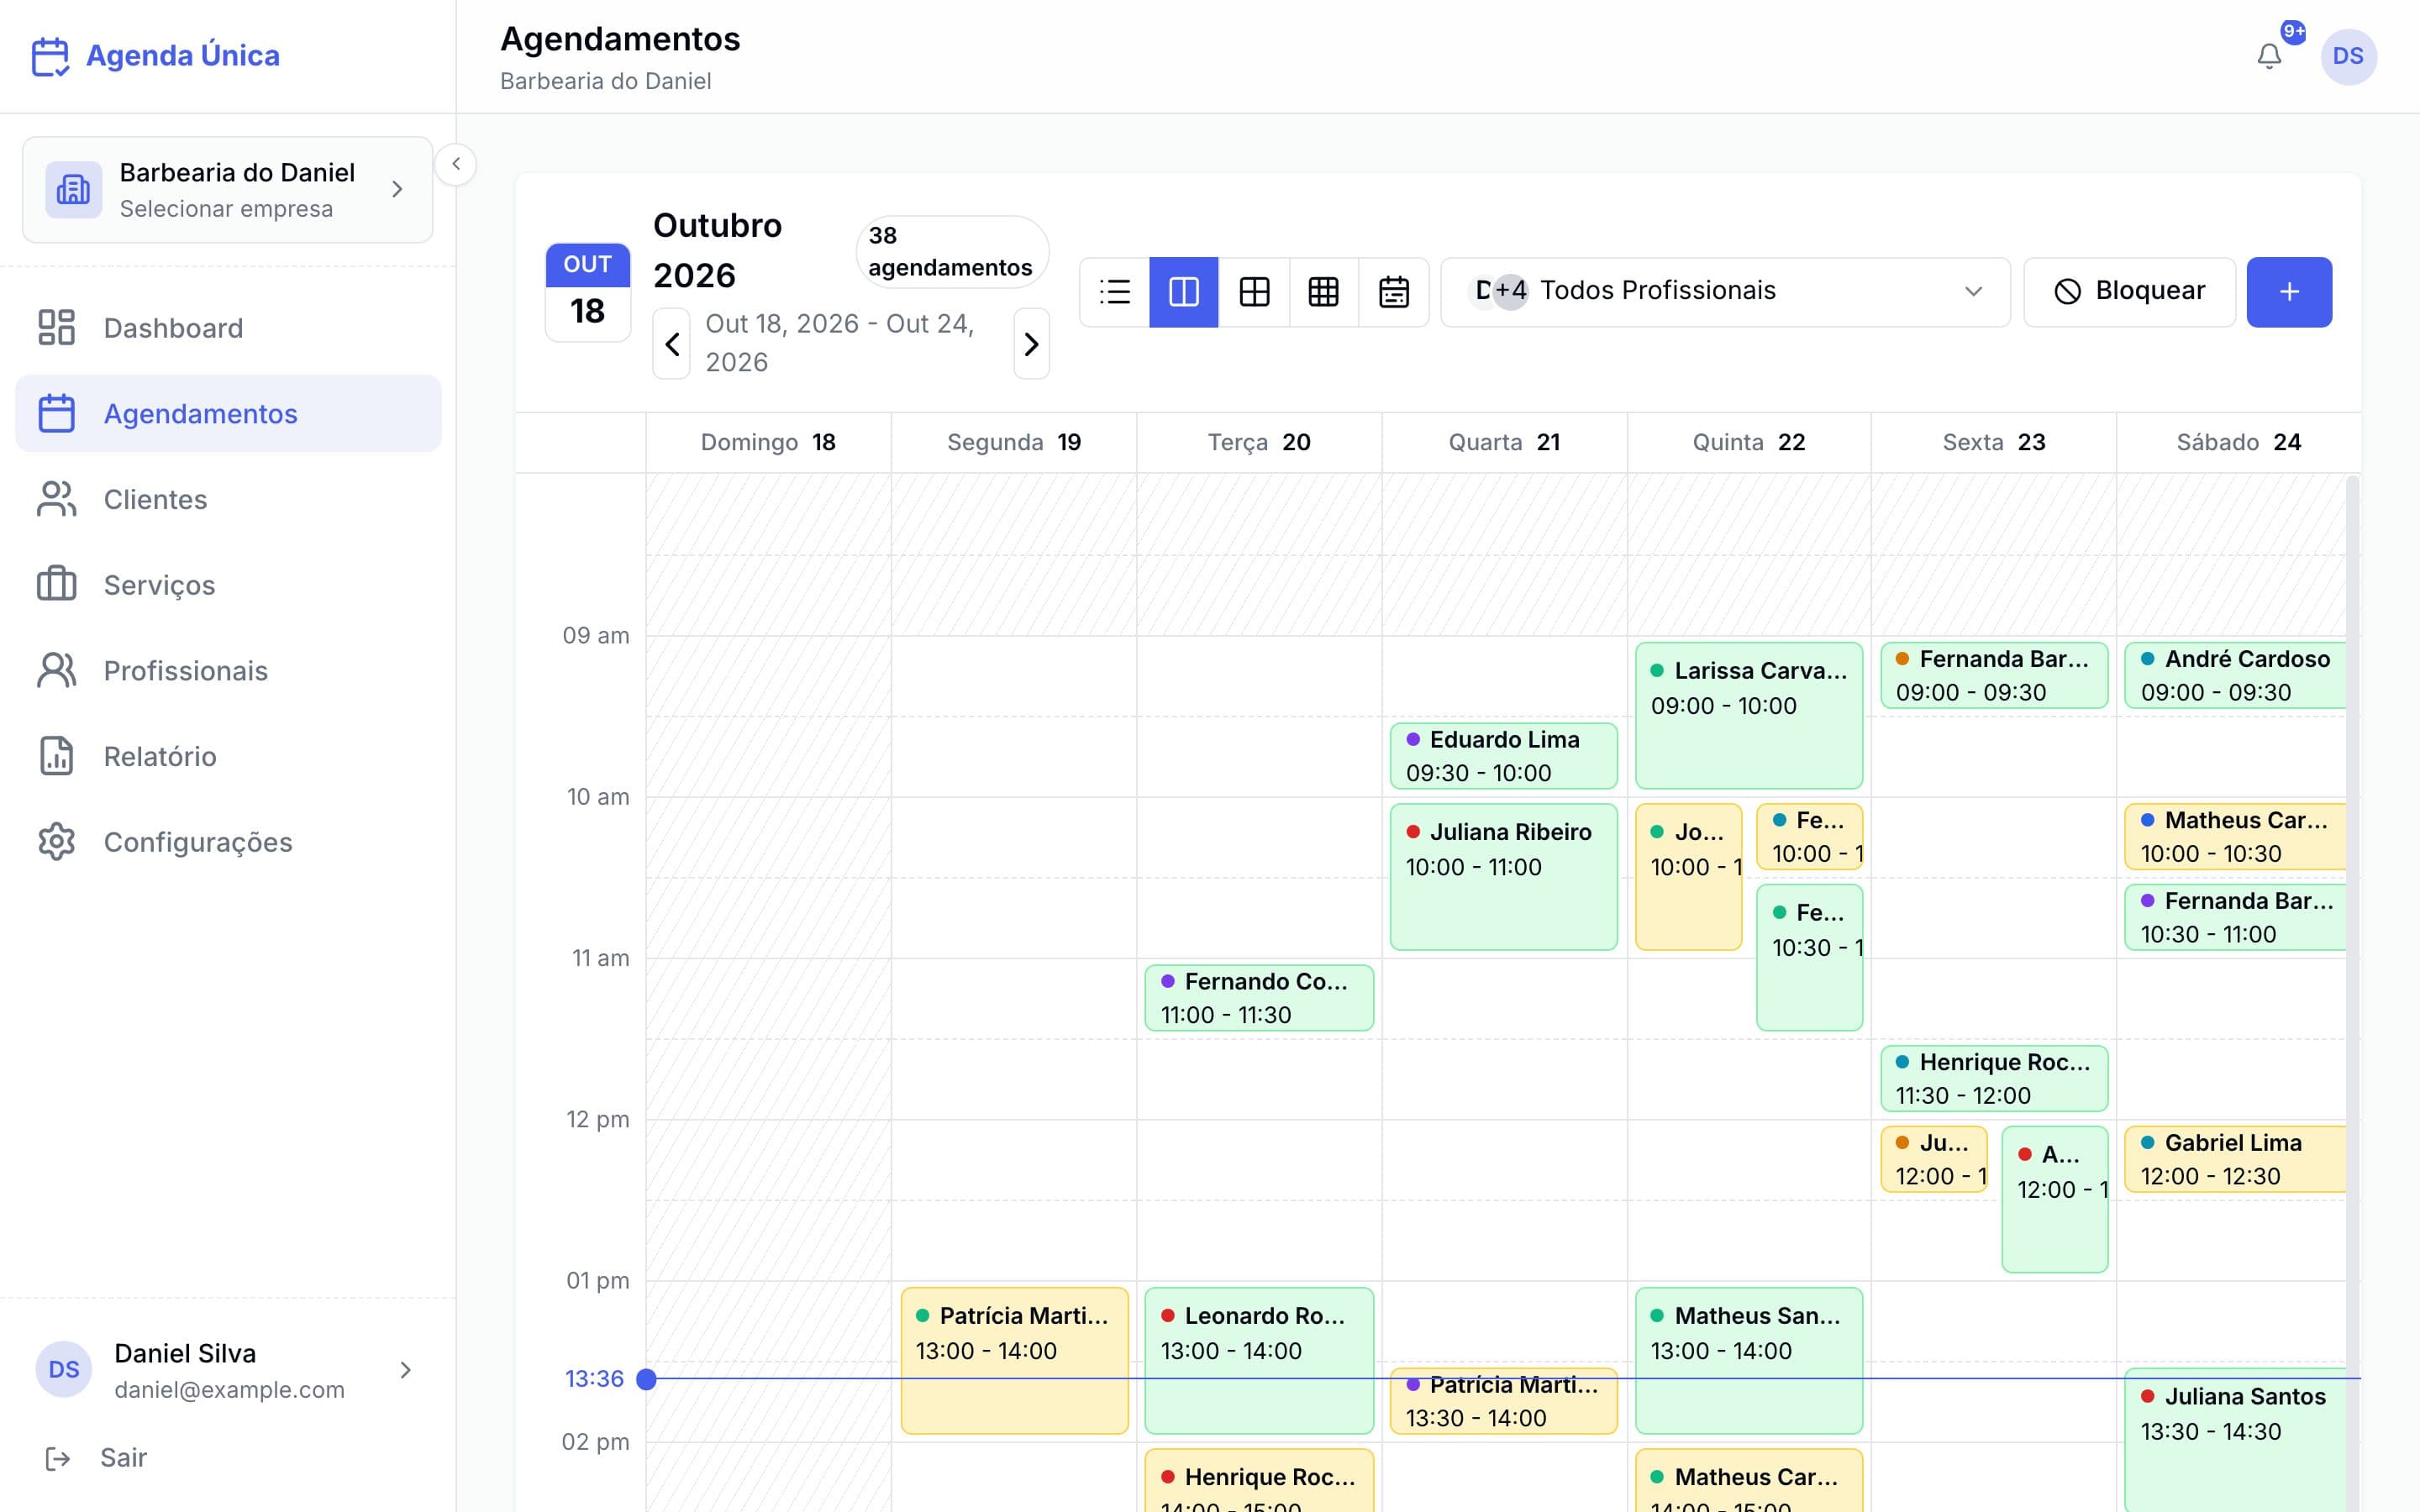The width and height of the screenshot is (2420, 1512).
Task: Select the column week view icon
Action: [1184, 292]
